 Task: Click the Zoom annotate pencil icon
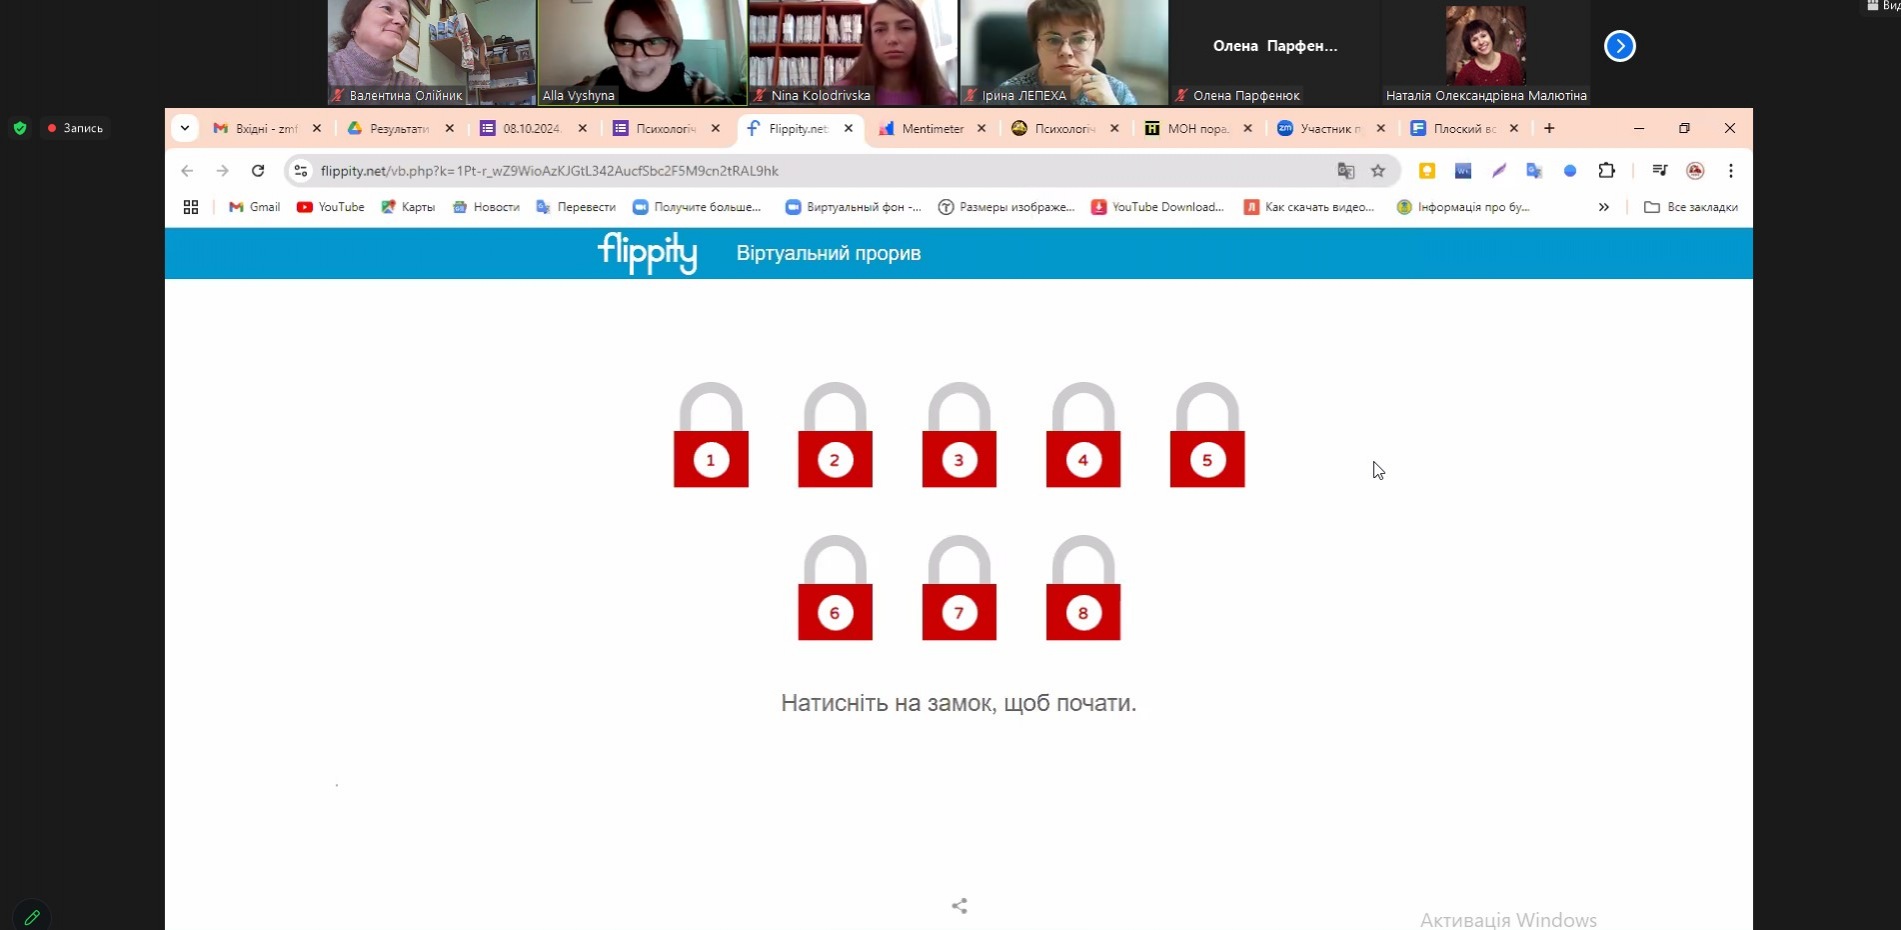tap(32, 916)
